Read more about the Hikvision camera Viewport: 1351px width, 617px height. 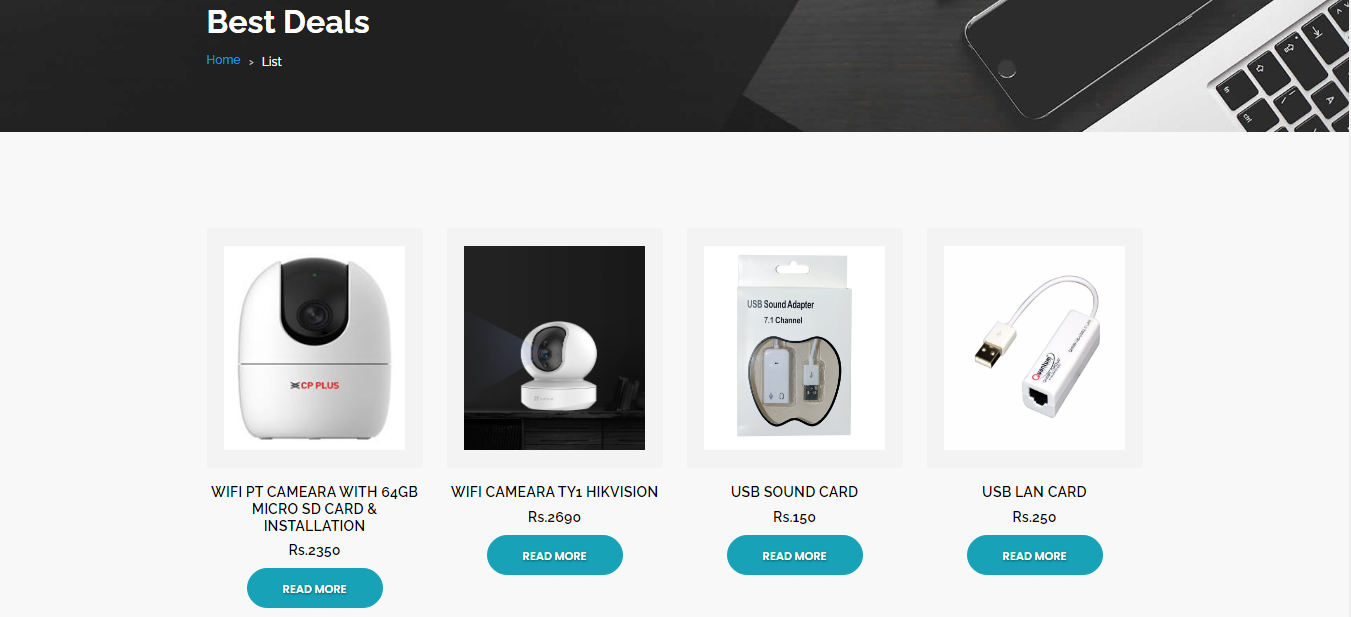[554, 555]
